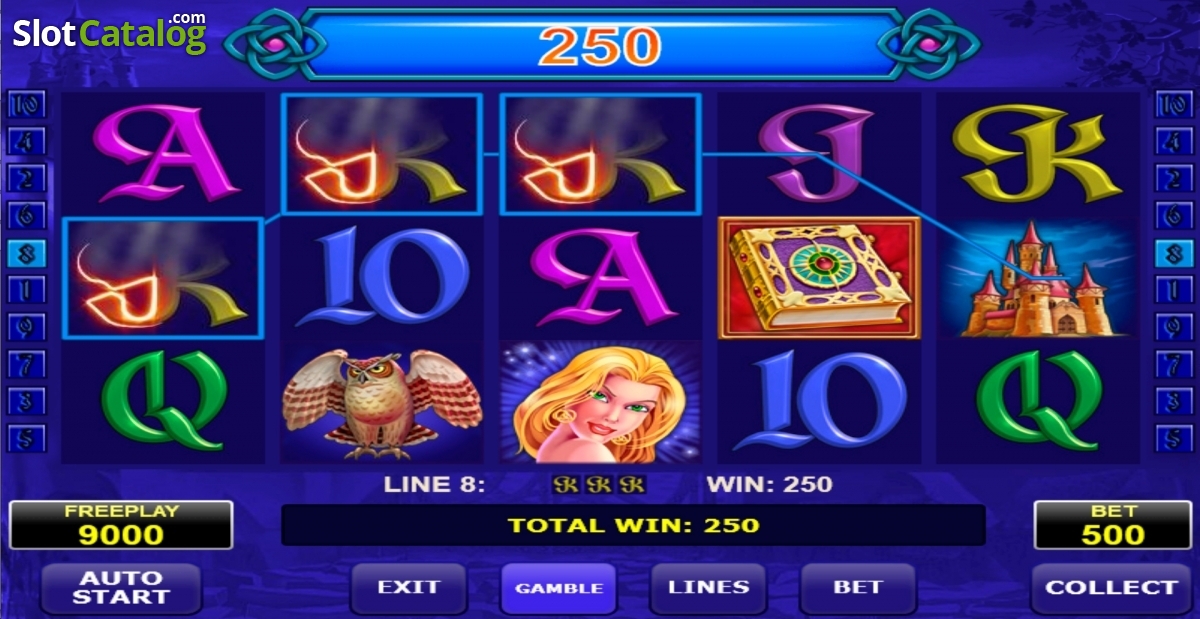Click the SlotCatalog.com logo
Viewport: 1200px width, 619px height.
pyautogui.click(x=109, y=32)
